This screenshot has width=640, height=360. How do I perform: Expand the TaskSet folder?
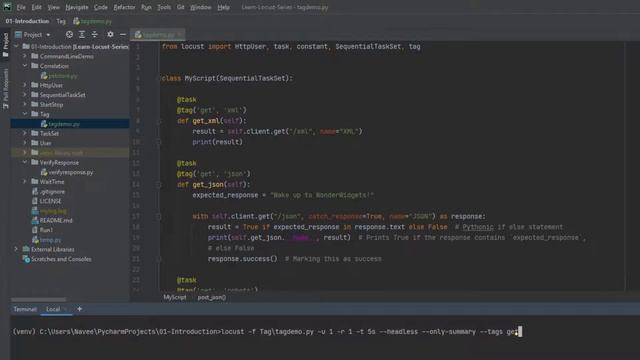tap(25, 133)
